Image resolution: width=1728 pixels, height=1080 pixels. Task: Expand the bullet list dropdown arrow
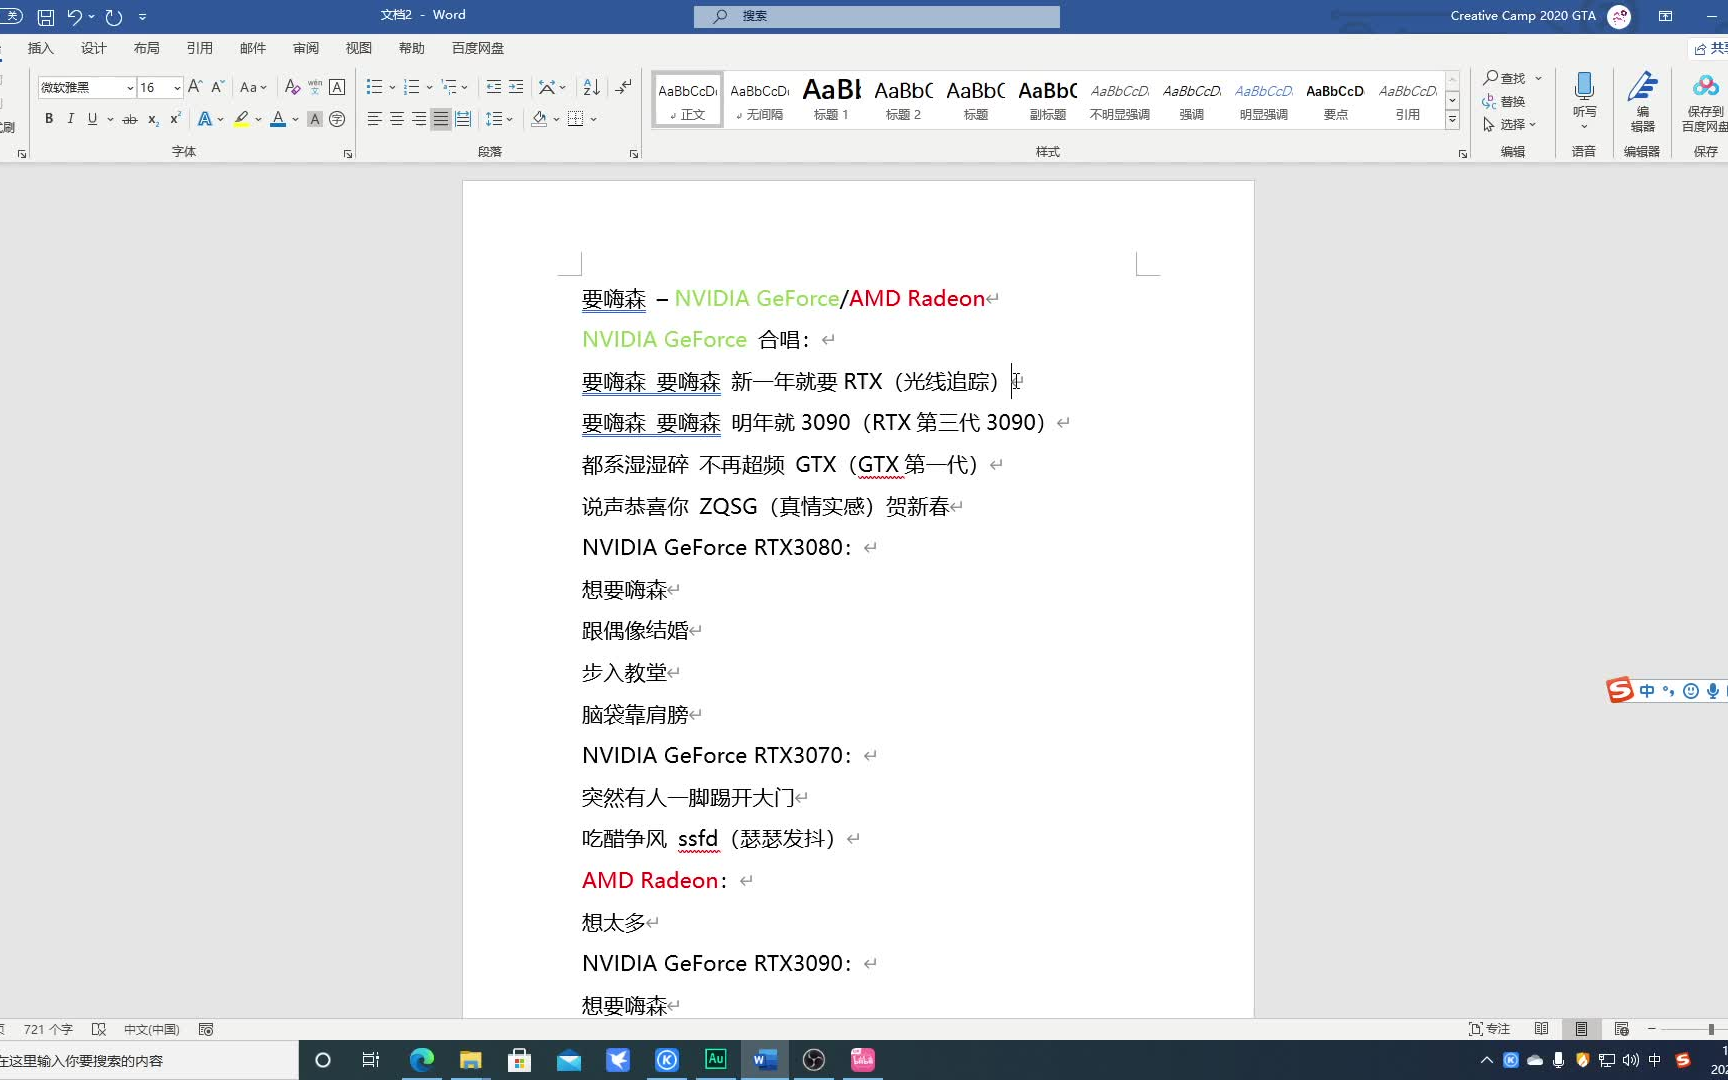coord(392,87)
